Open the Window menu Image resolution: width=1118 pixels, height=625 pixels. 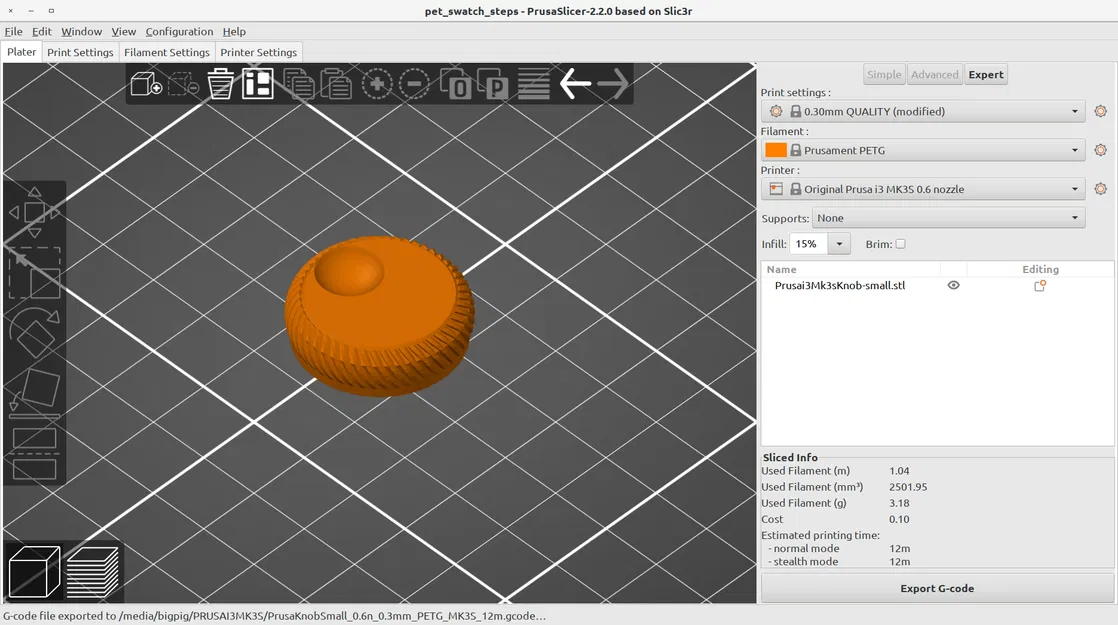81,31
